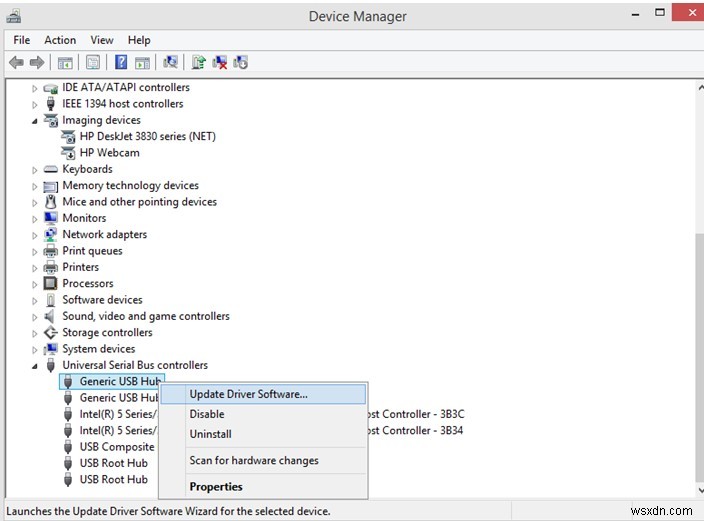The image size is (704, 521).
Task: Click the Update Driver Software toolbar icon
Action: click(x=198, y=62)
